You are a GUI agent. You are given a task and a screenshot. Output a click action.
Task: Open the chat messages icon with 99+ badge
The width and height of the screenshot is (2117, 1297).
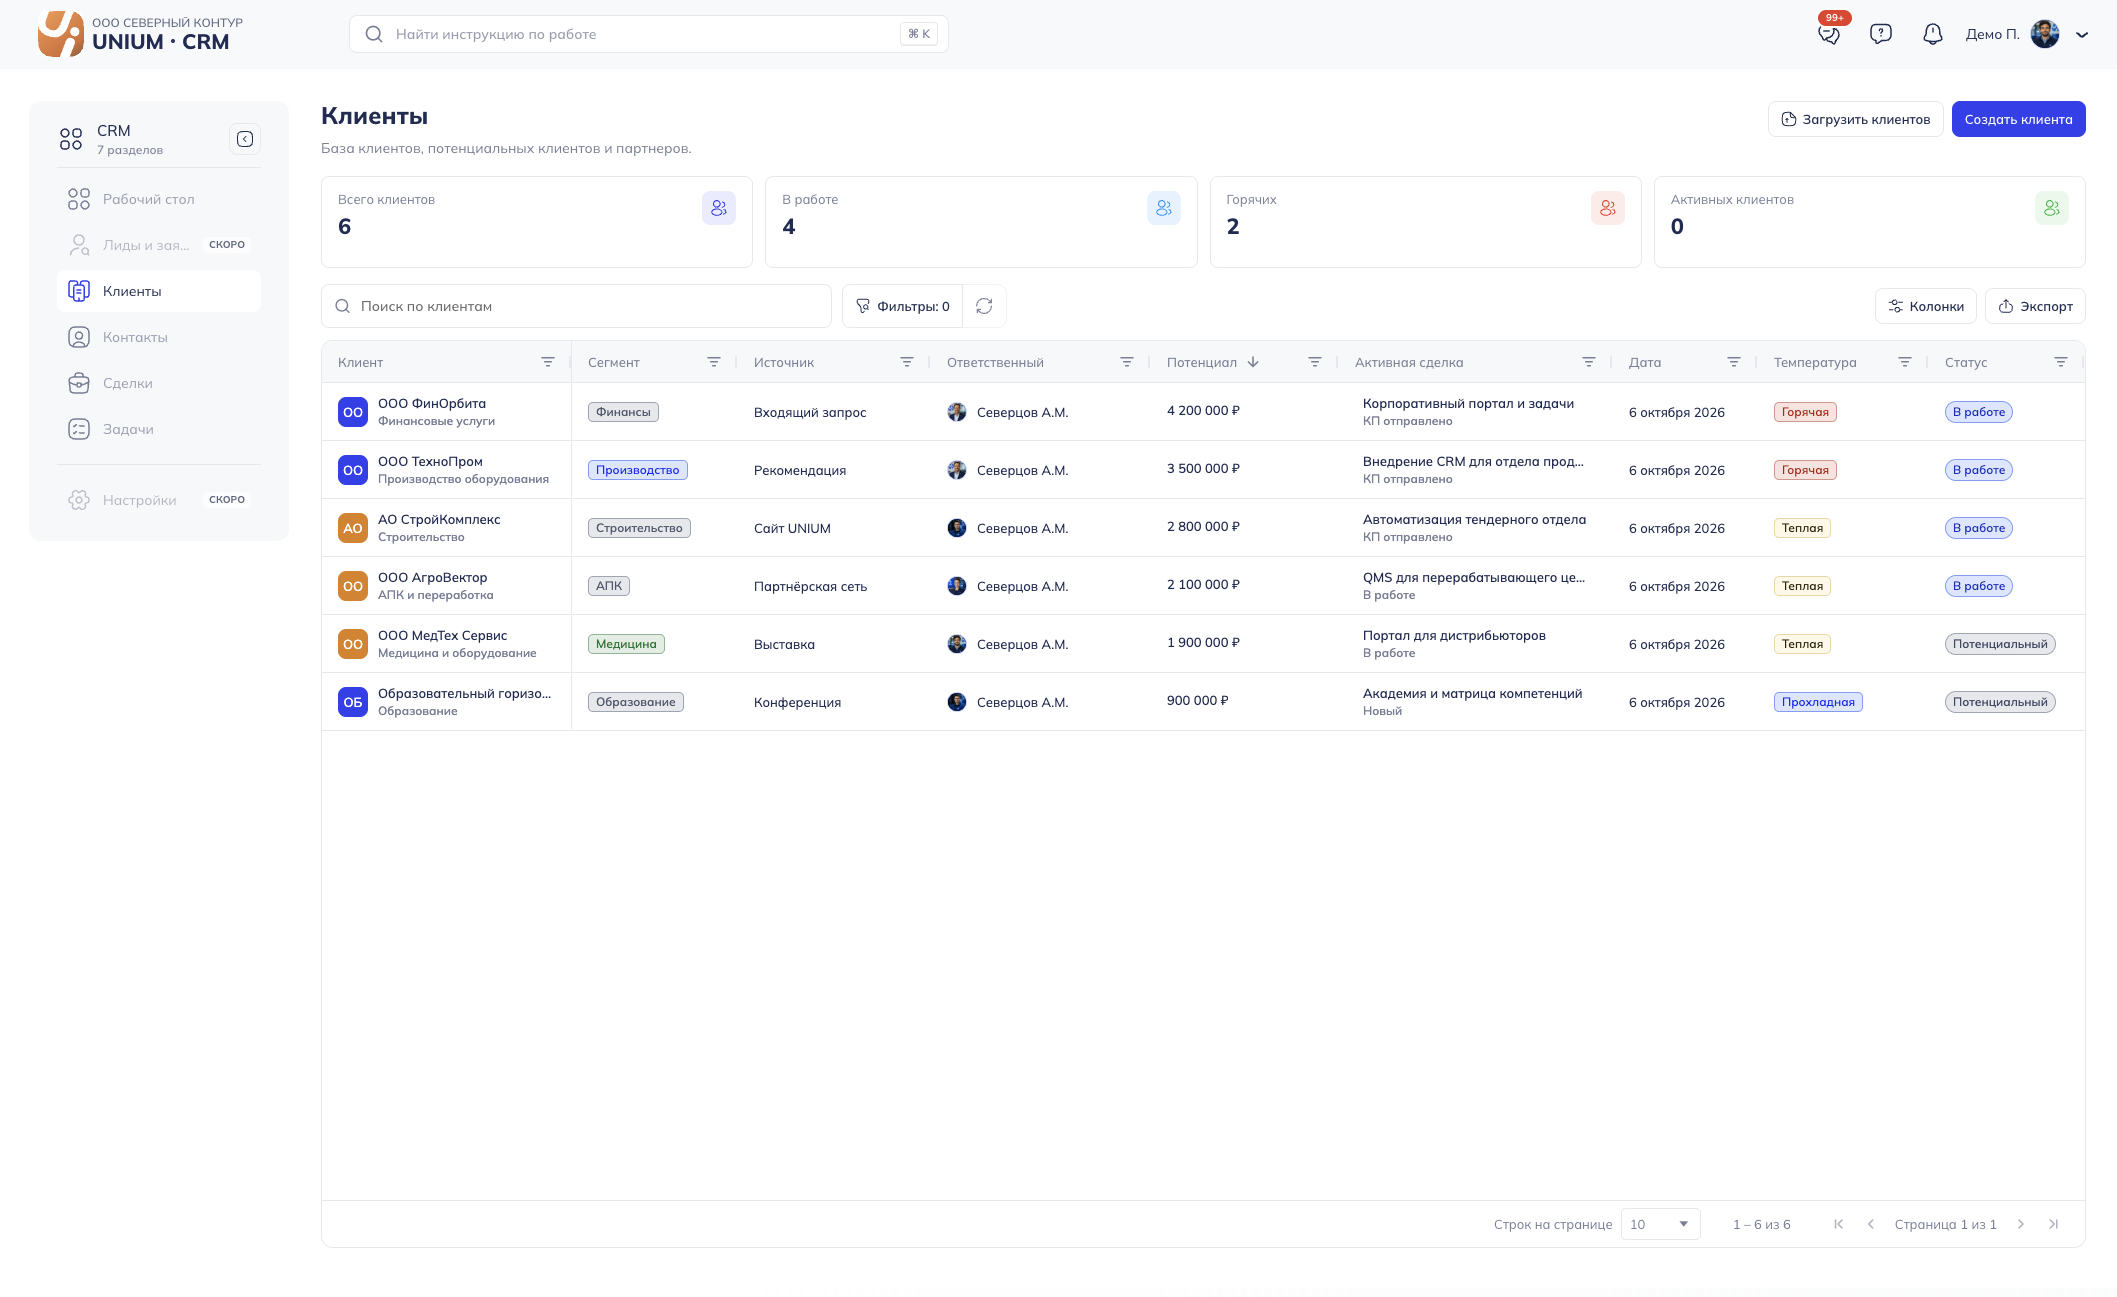tap(1829, 34)
